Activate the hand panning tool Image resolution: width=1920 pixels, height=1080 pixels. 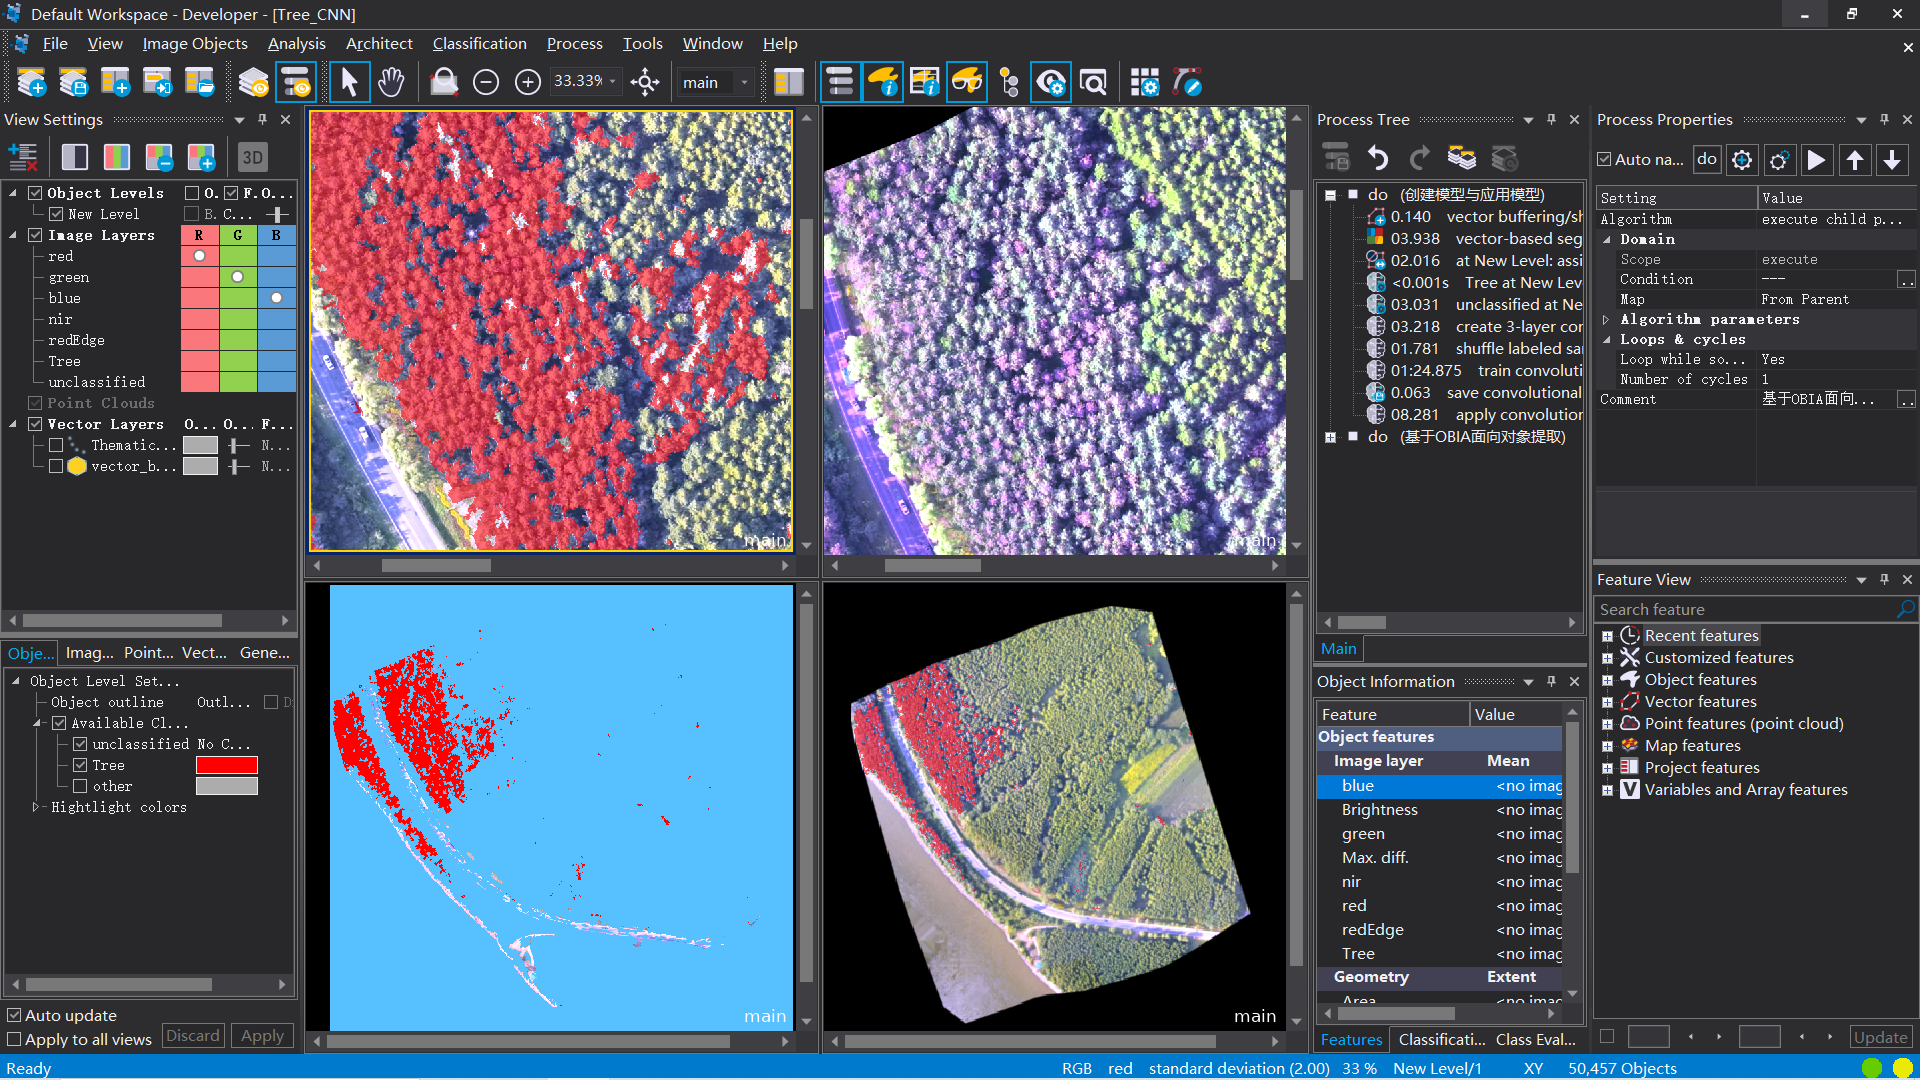(x=391, y=82)
